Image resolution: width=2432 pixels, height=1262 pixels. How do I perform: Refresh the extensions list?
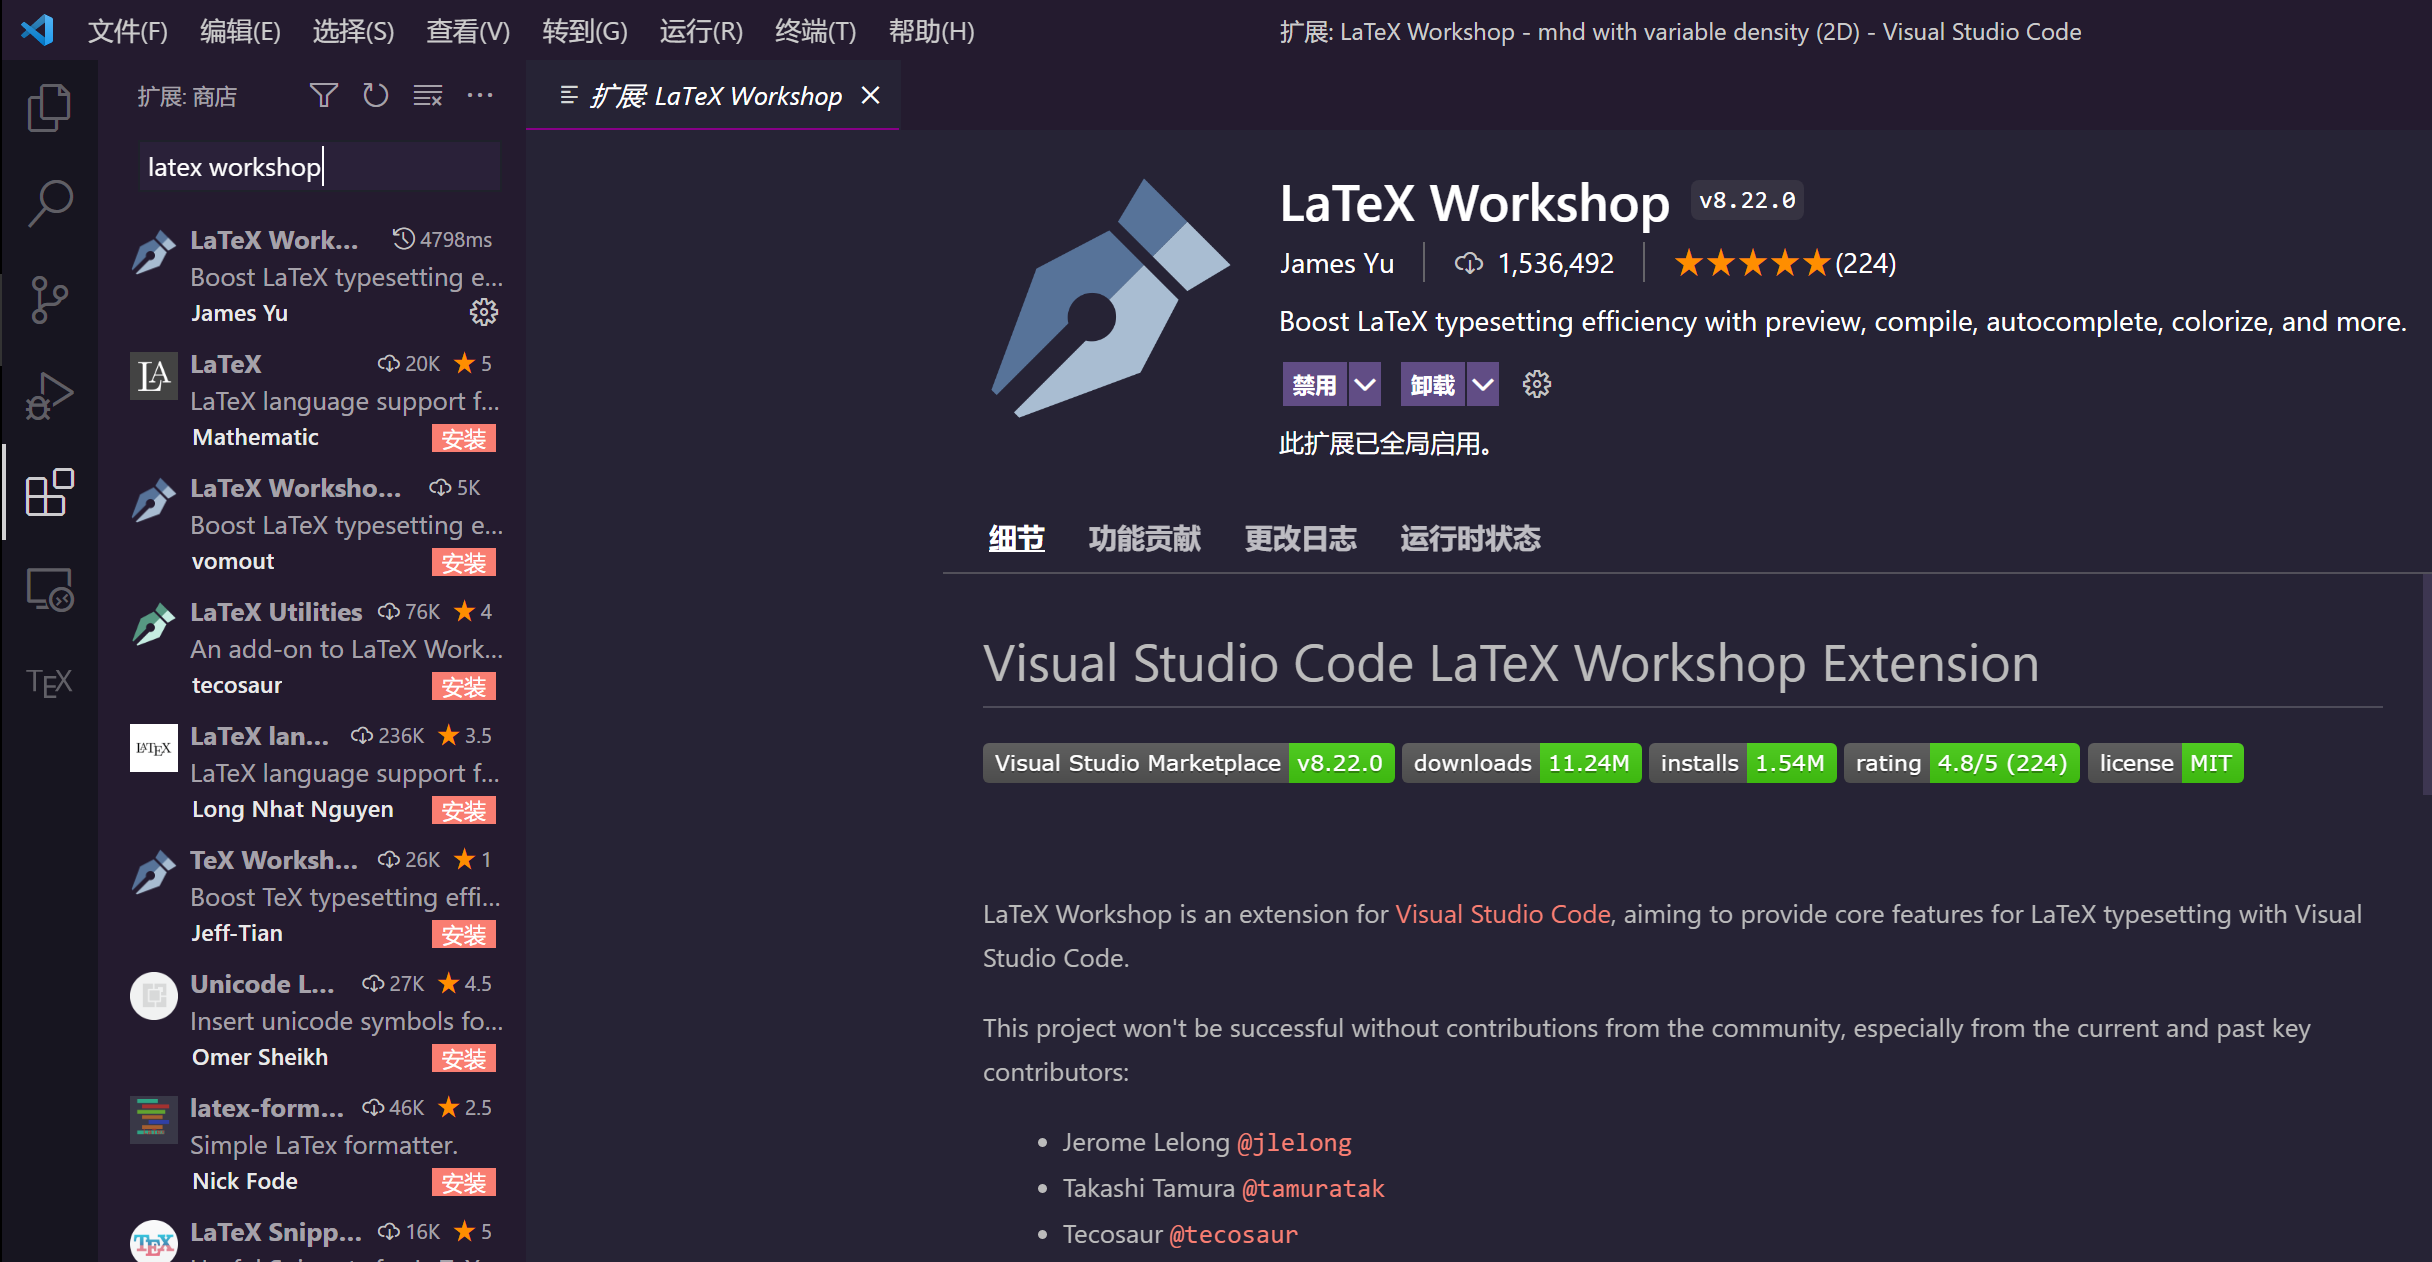pos(376,95)
